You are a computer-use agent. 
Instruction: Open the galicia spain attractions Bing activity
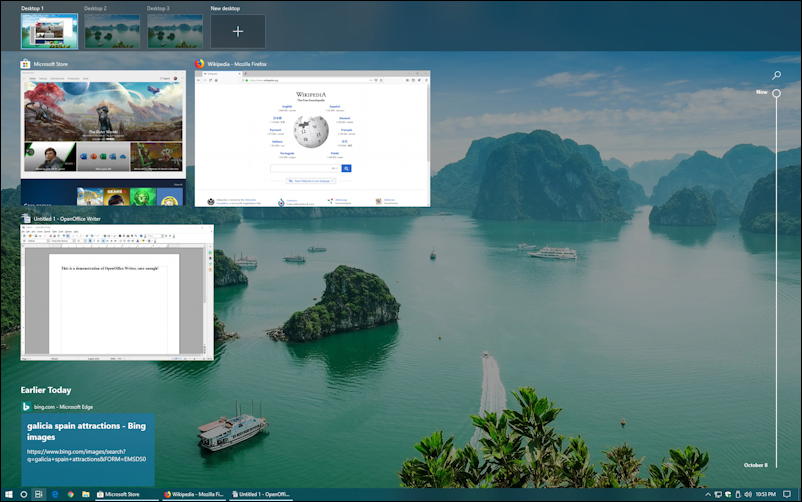(x=88, y=450)
